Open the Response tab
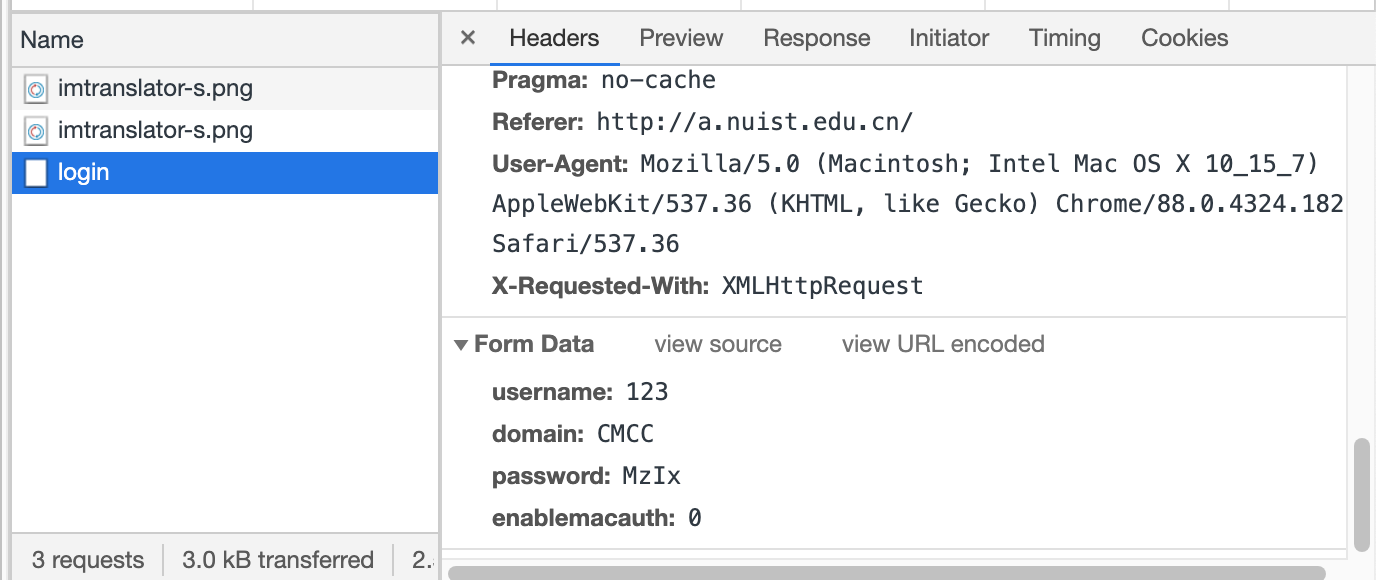Image resolution: width=1376 pixels, height=580 pixels. [x=816, y=38]
